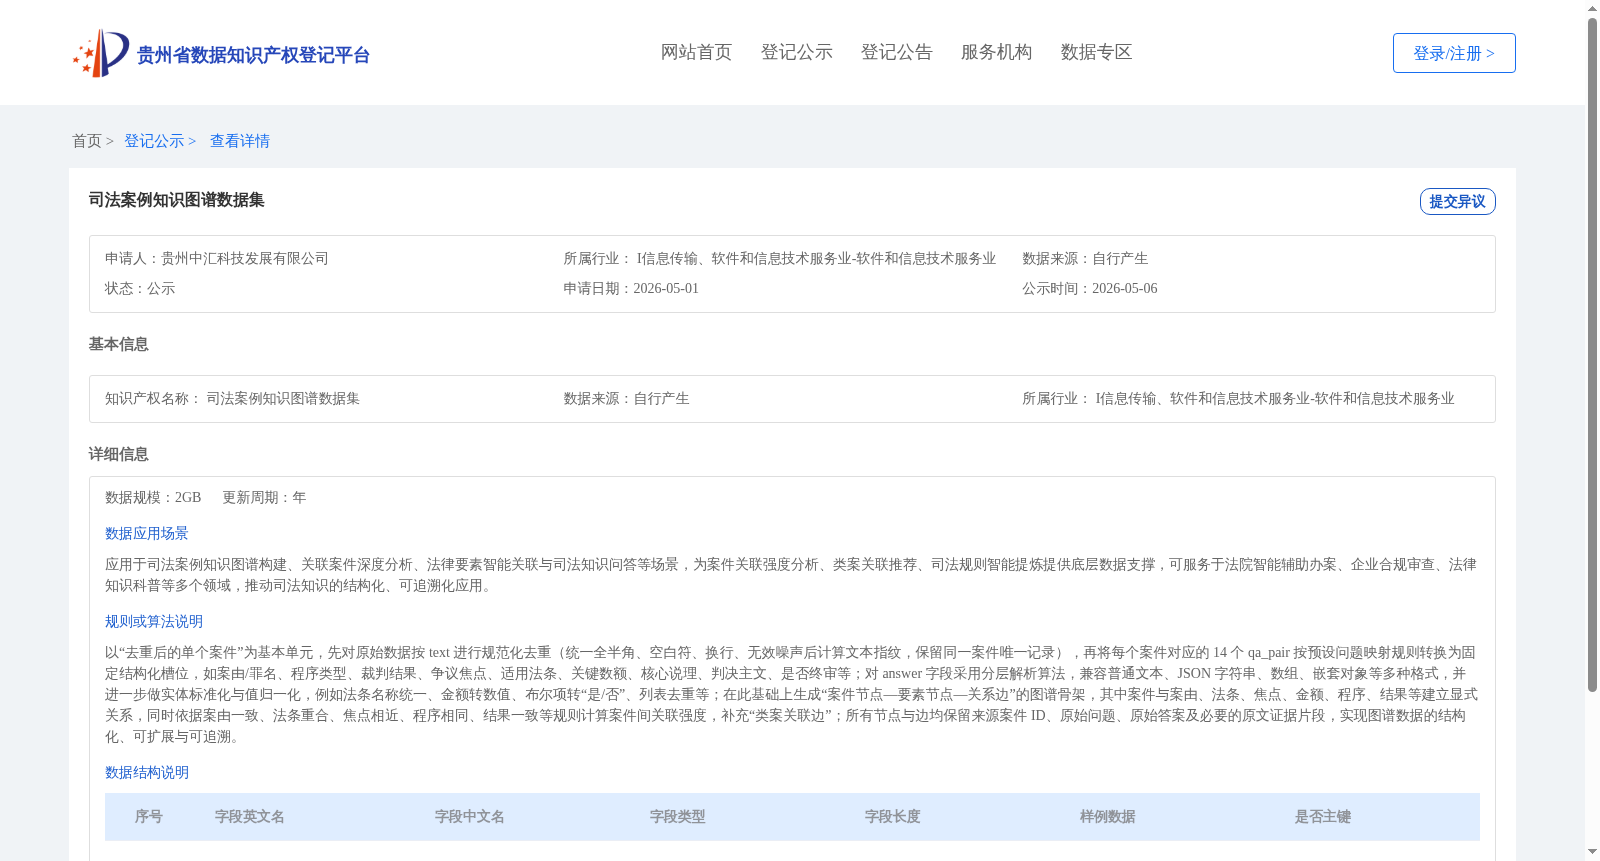The width and height of the screenshot is (1600, 861).
Task: Go to 首页 in breadcrumb
Action: pyautogui.click(x=87, y=141)
